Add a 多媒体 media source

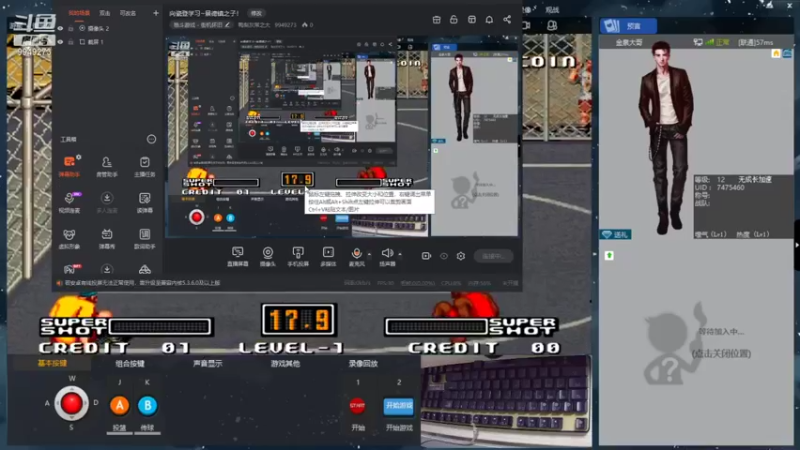(x=328, y=256)
